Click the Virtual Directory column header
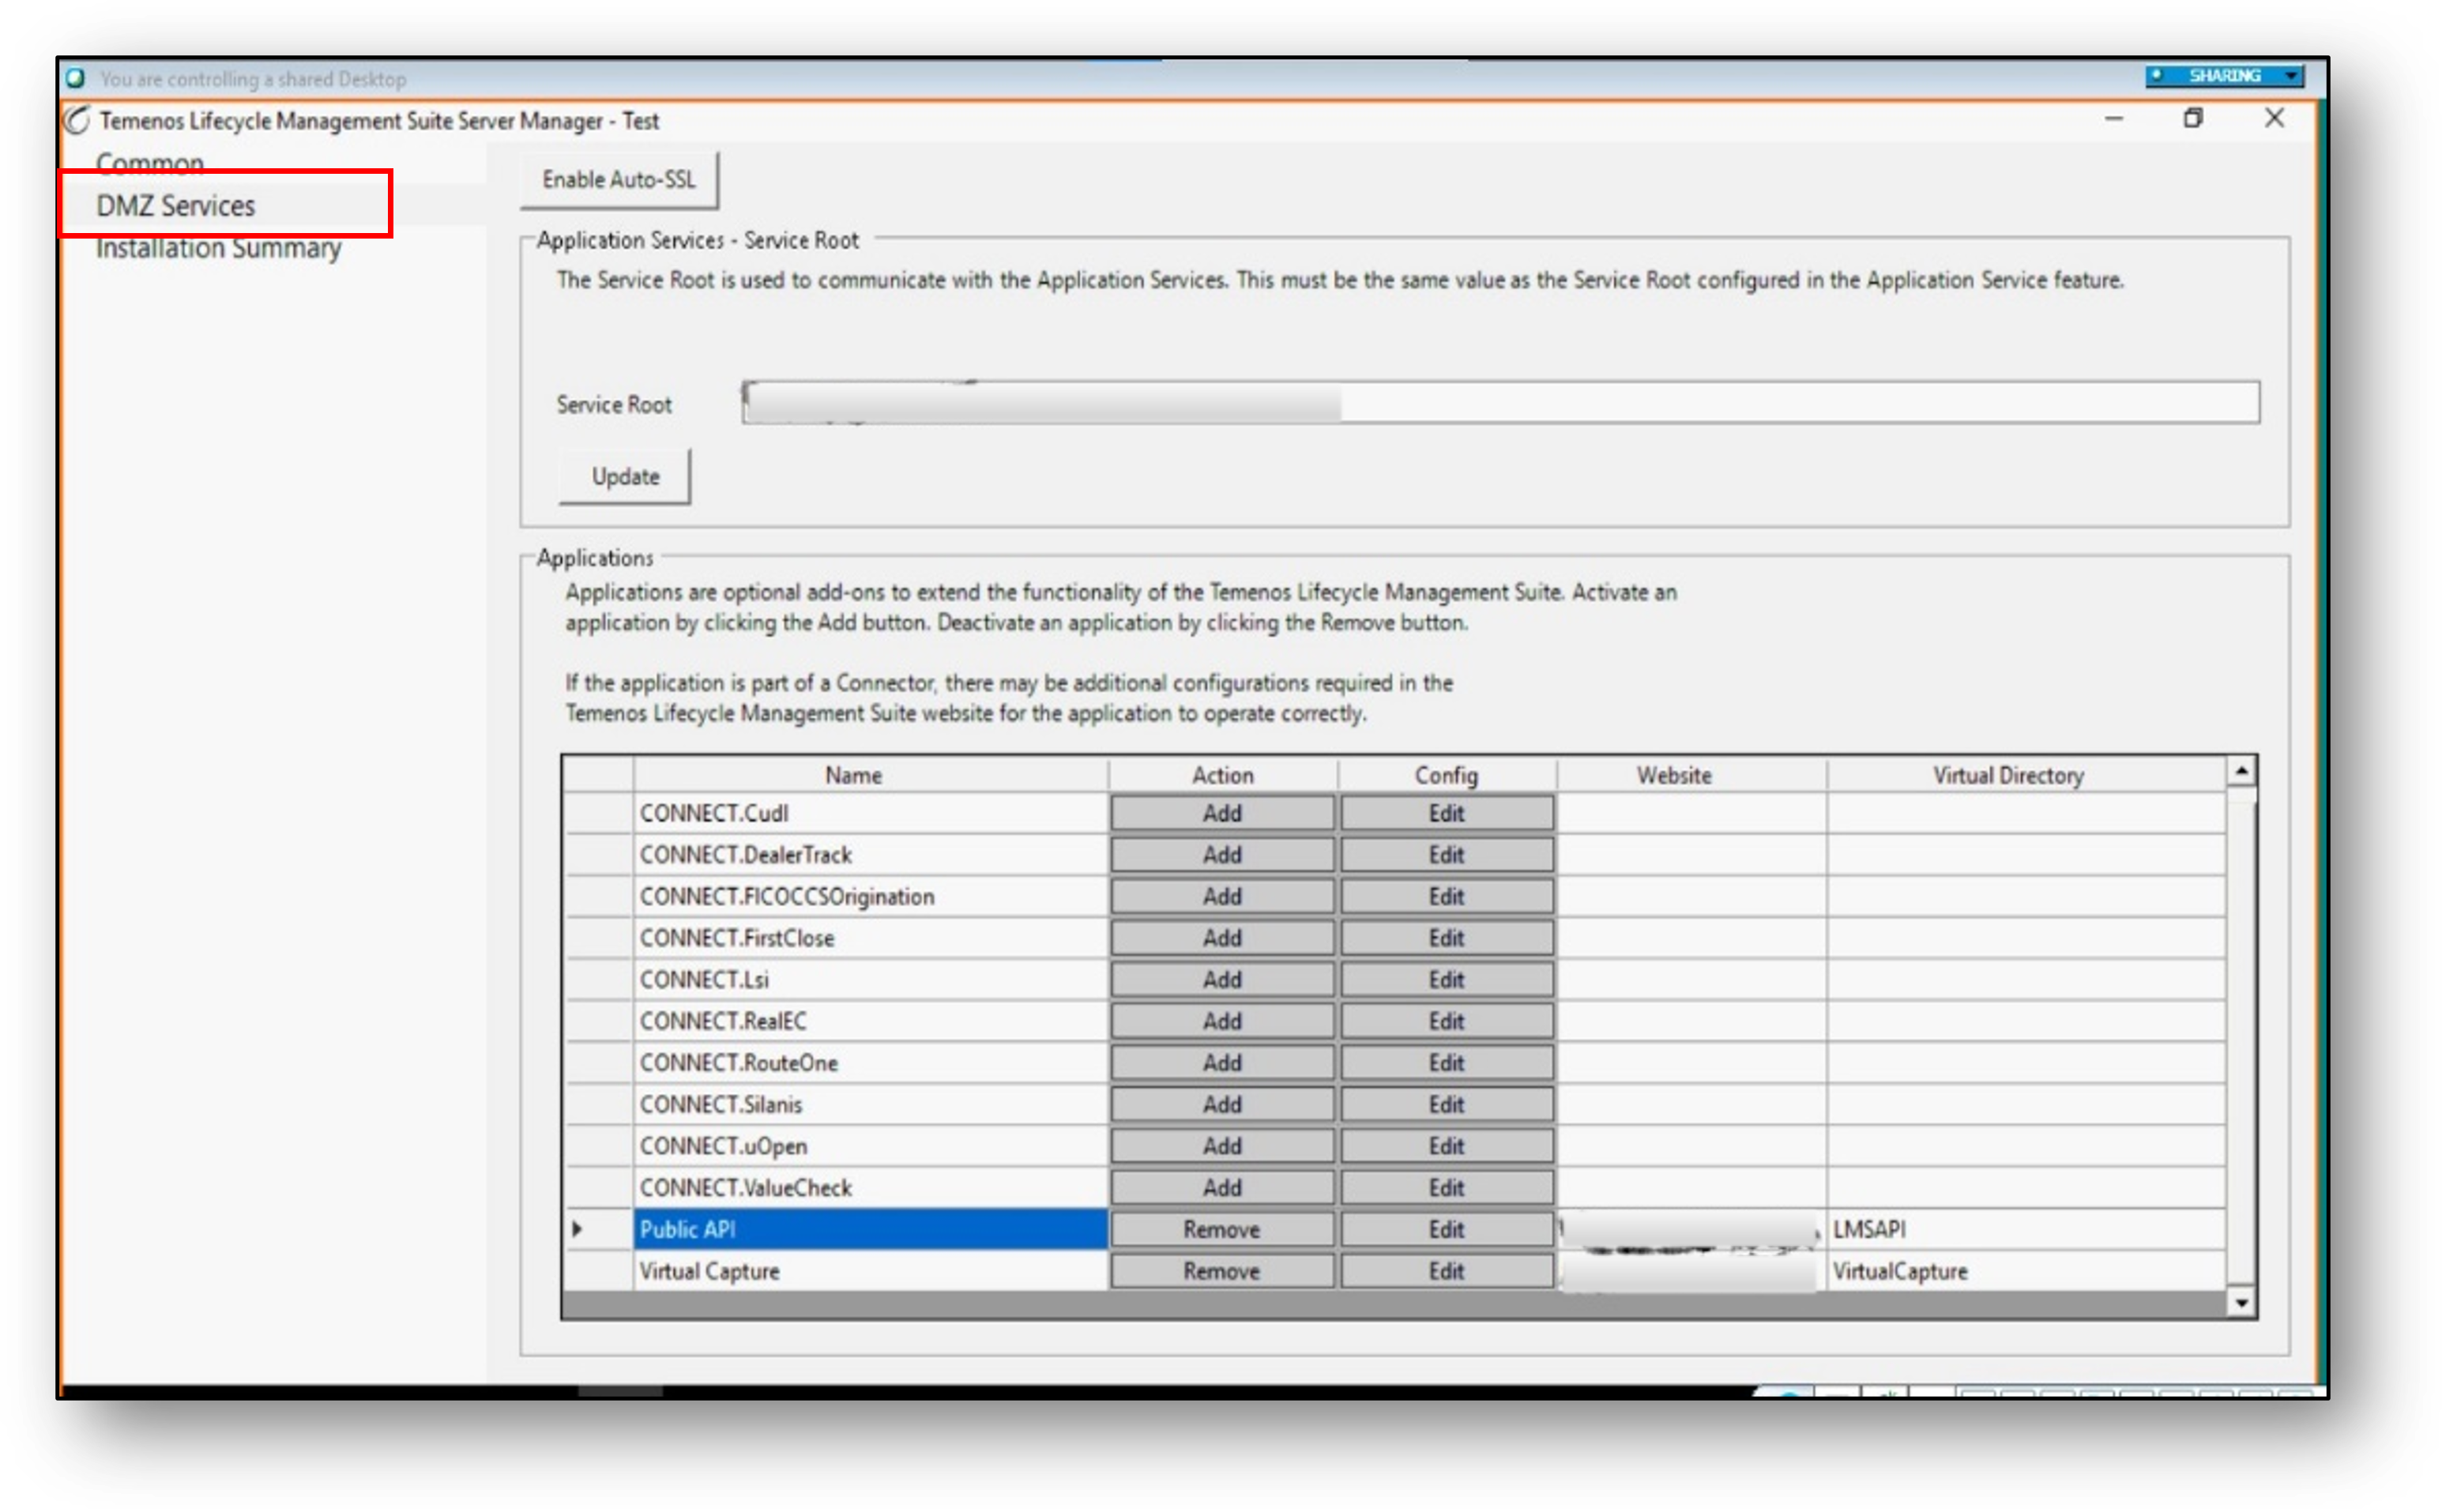Screen dimensions: 2442x1512 click(x=2026, y=775)
